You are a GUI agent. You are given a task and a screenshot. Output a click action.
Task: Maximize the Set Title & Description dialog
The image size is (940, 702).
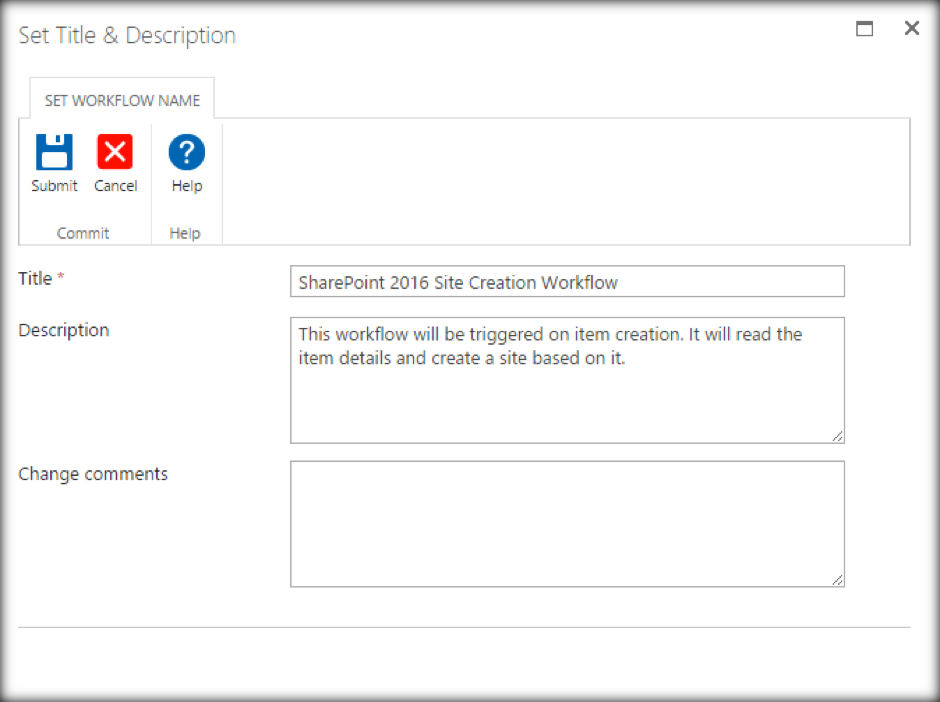(865, 29)
